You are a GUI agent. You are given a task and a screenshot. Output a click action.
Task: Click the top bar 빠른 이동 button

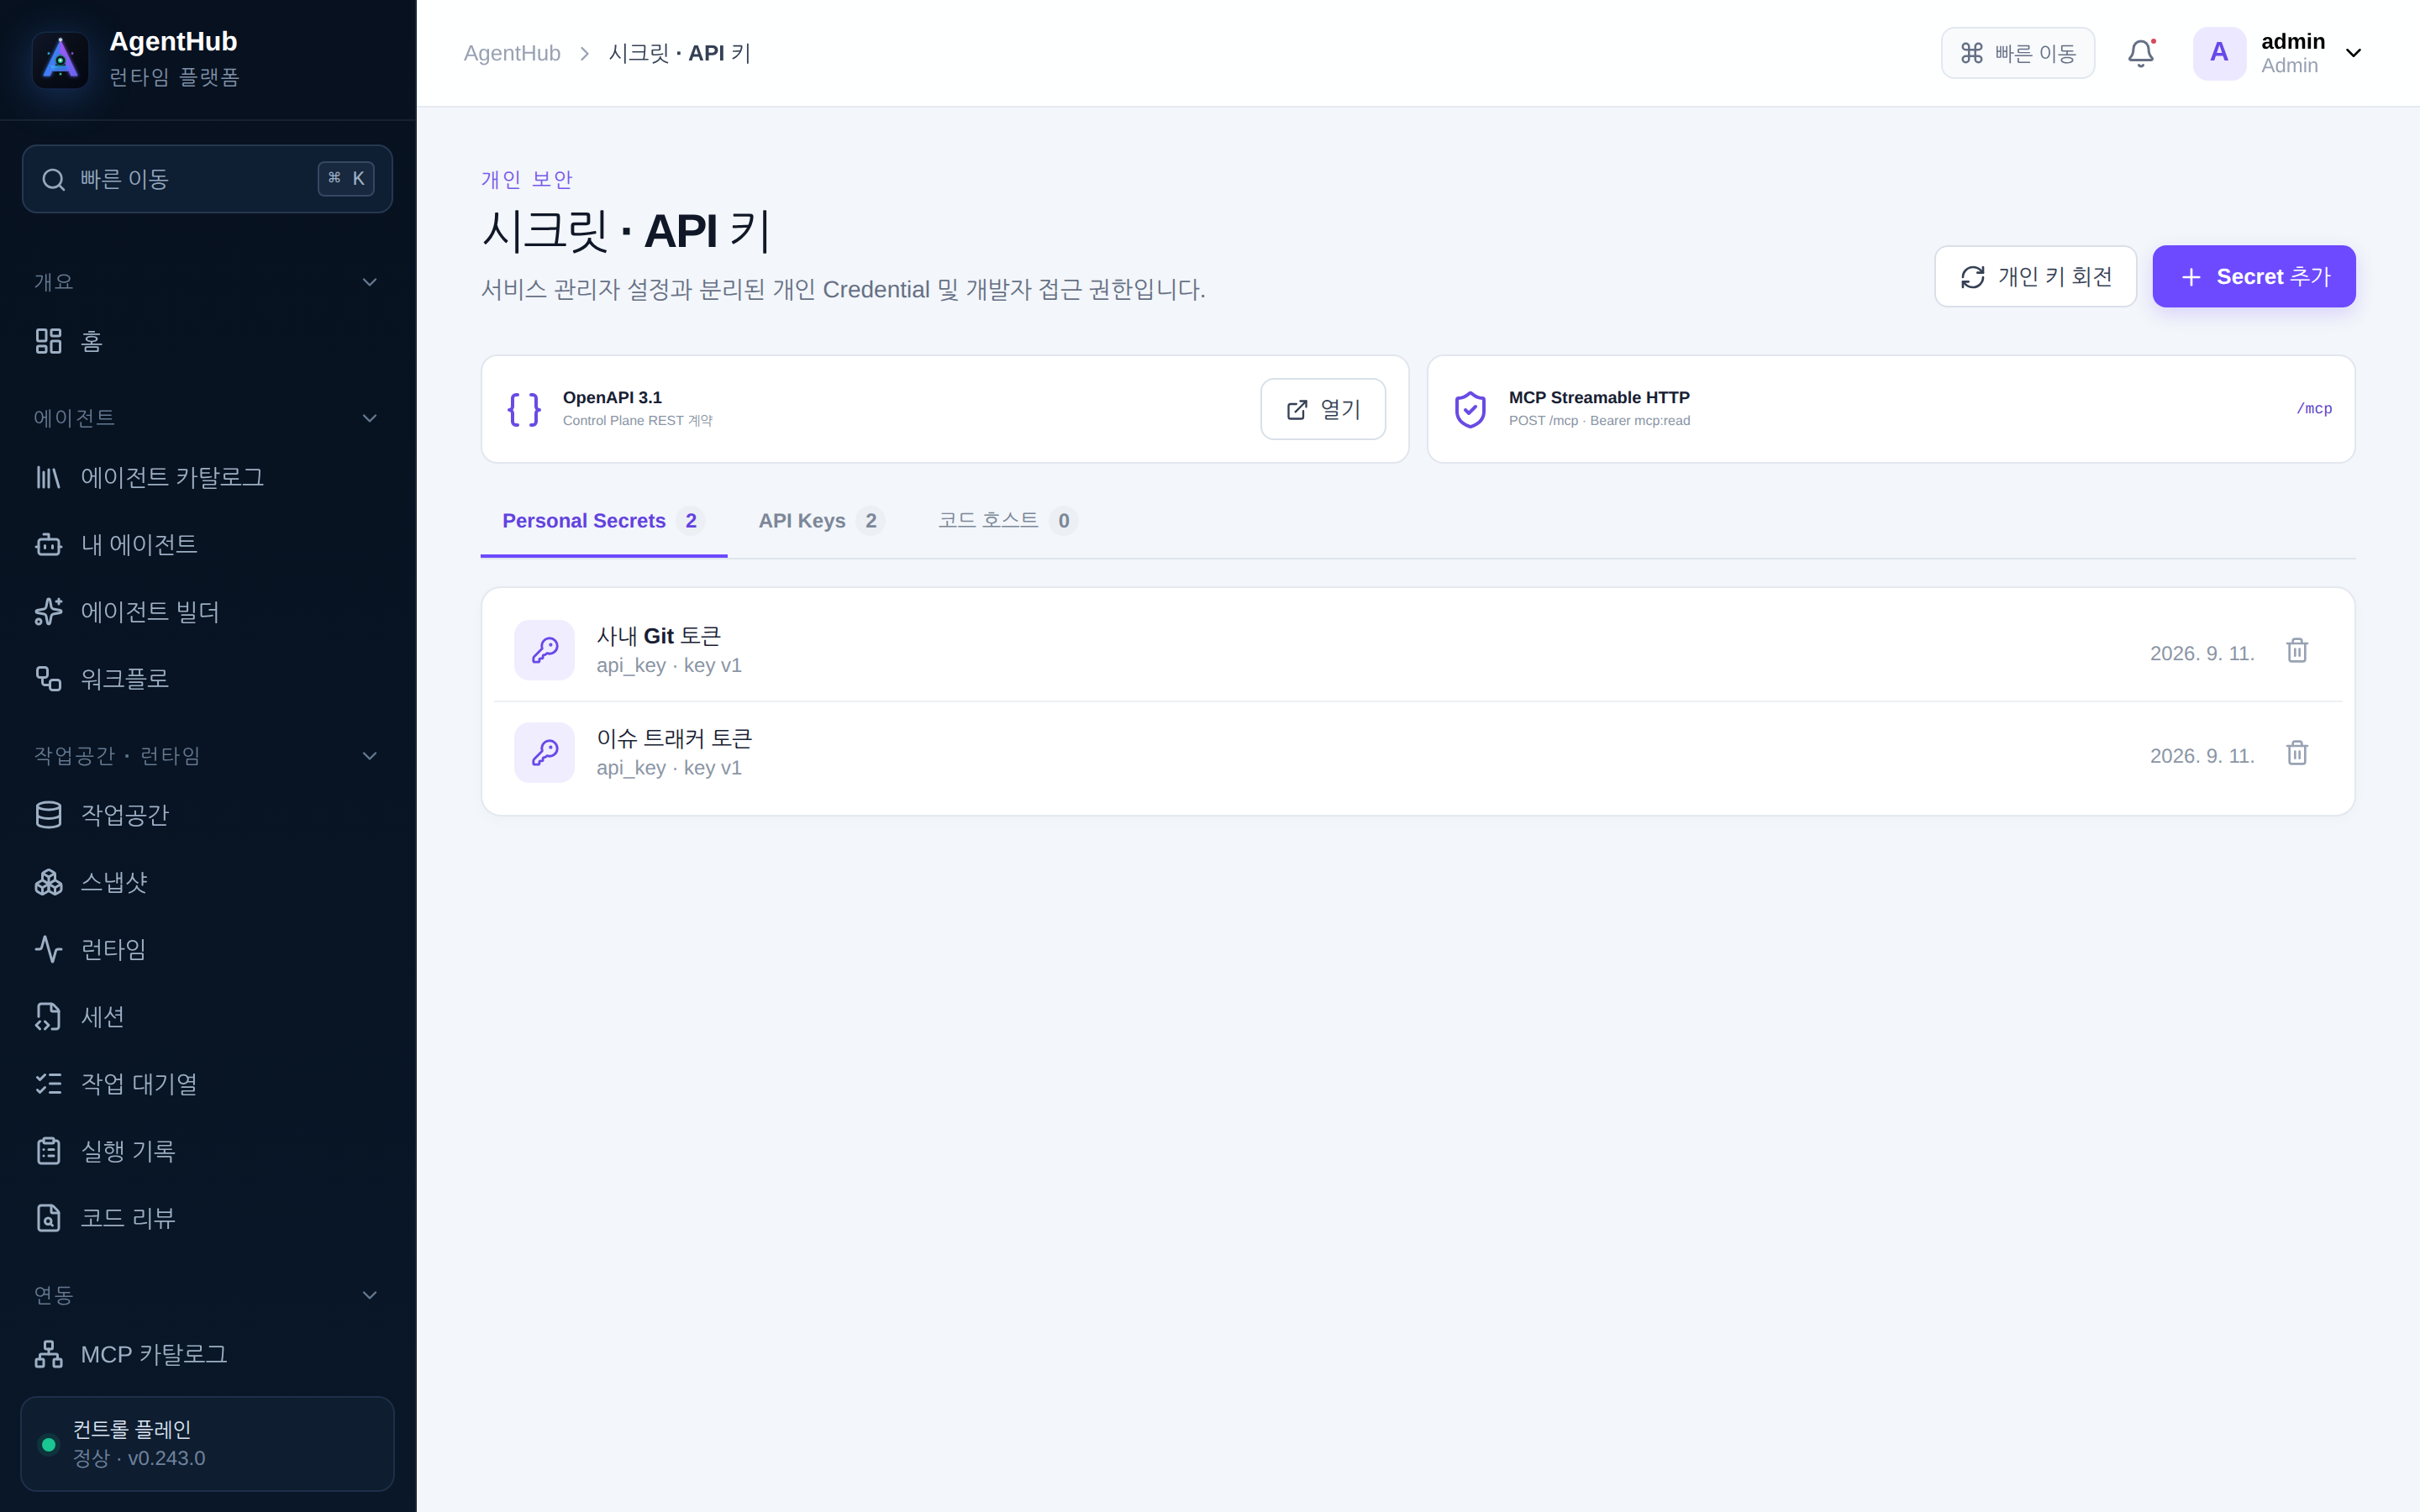coord(2017,53)
